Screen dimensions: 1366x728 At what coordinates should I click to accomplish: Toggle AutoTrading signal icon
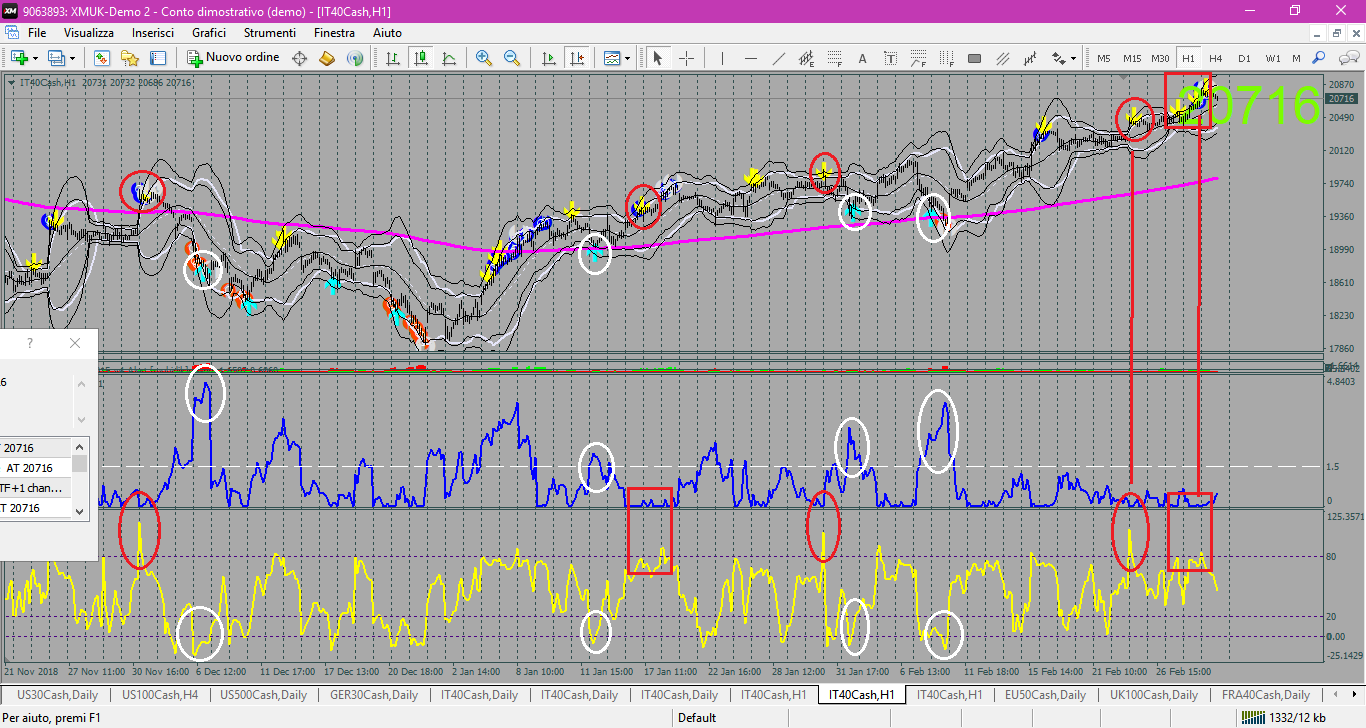pos(354,58)
